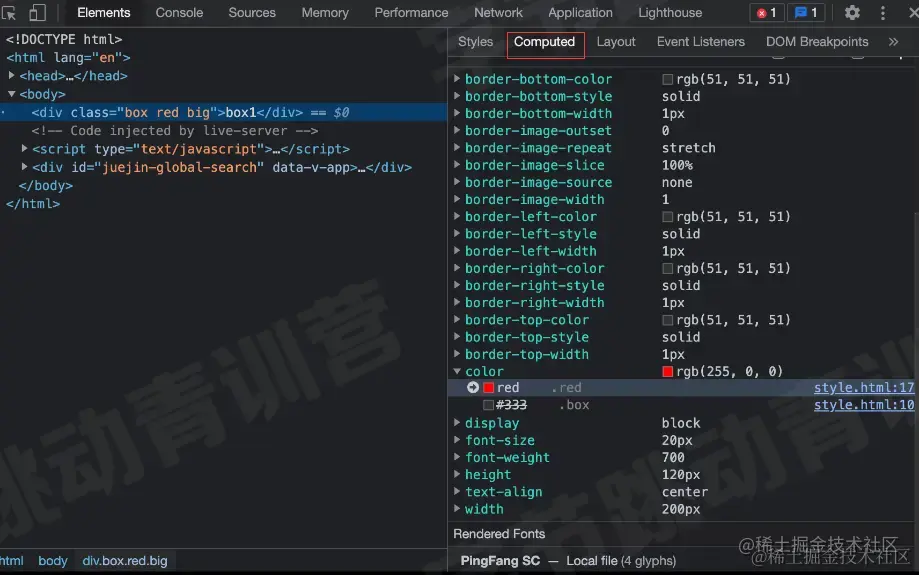The image size is (919, 575).
Task: Expand border-bottom-color property
Action: (457, 78)
